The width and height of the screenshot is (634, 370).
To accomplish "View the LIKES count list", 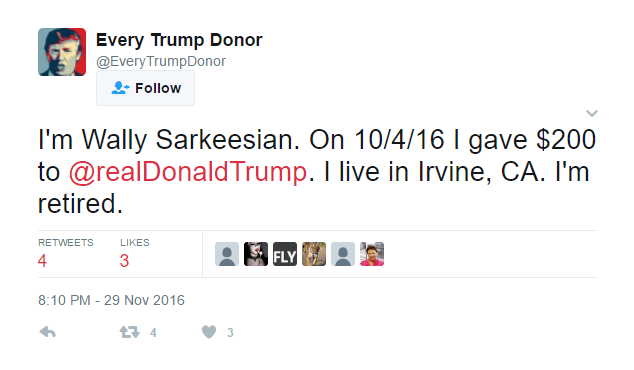I will pos(135,253).
